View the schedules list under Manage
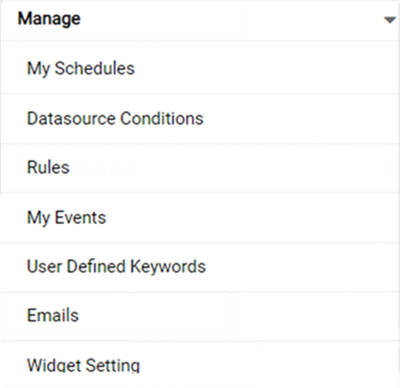Image resolution: width=400 pixels, height=388 pixels. coord(200,68)
